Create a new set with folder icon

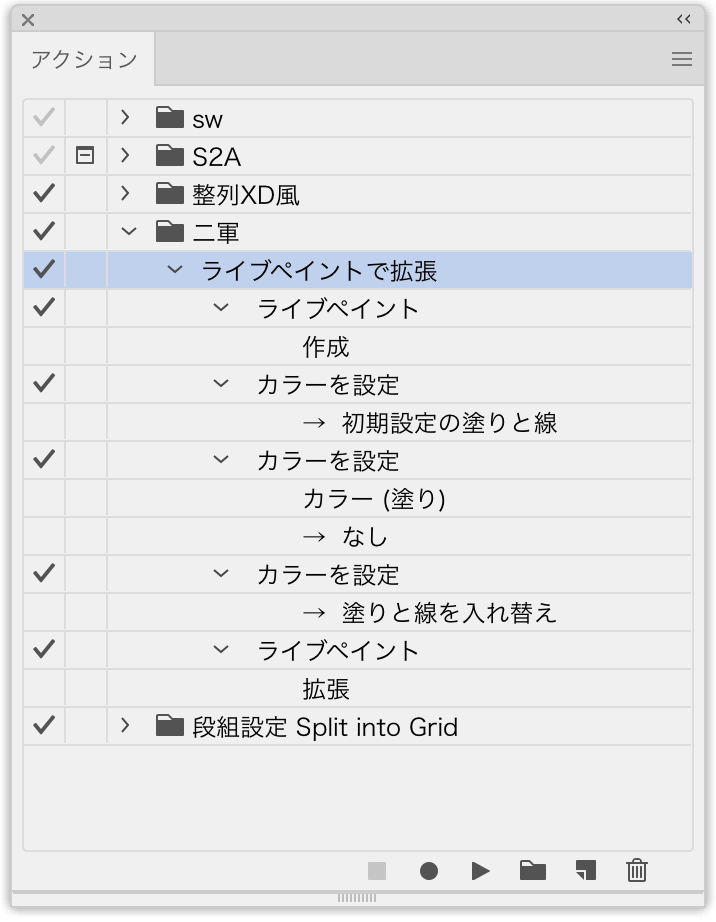533,871
